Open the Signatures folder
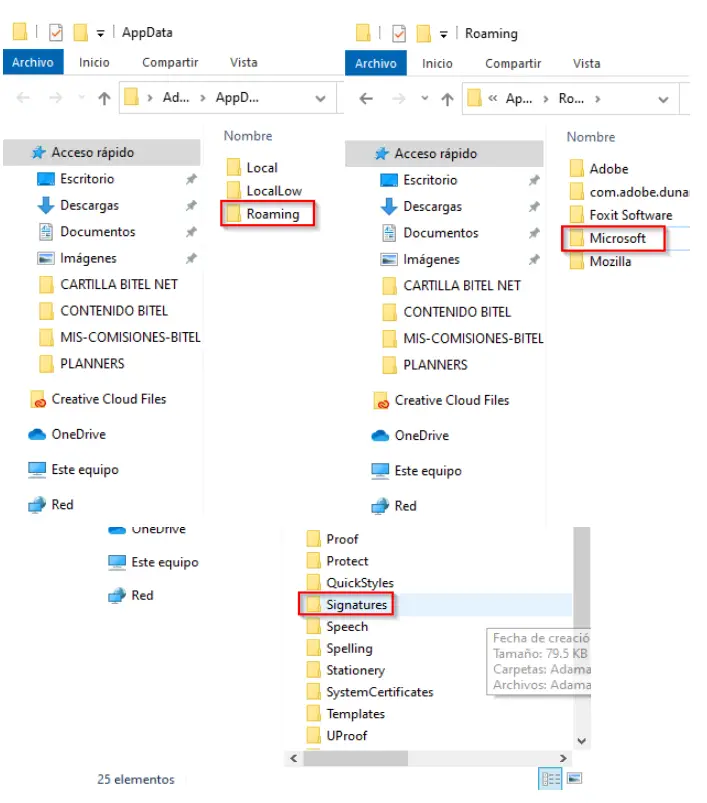 [347, 605]
